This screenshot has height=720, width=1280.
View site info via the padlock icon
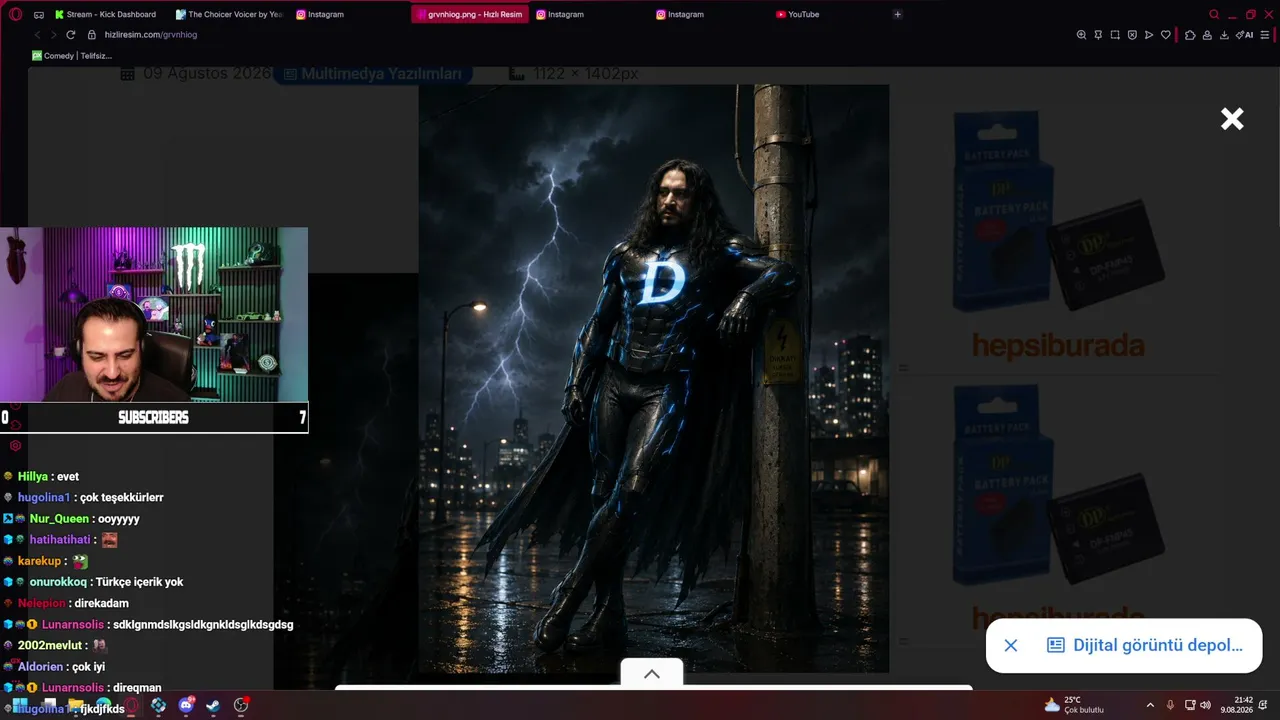point(91,35)
